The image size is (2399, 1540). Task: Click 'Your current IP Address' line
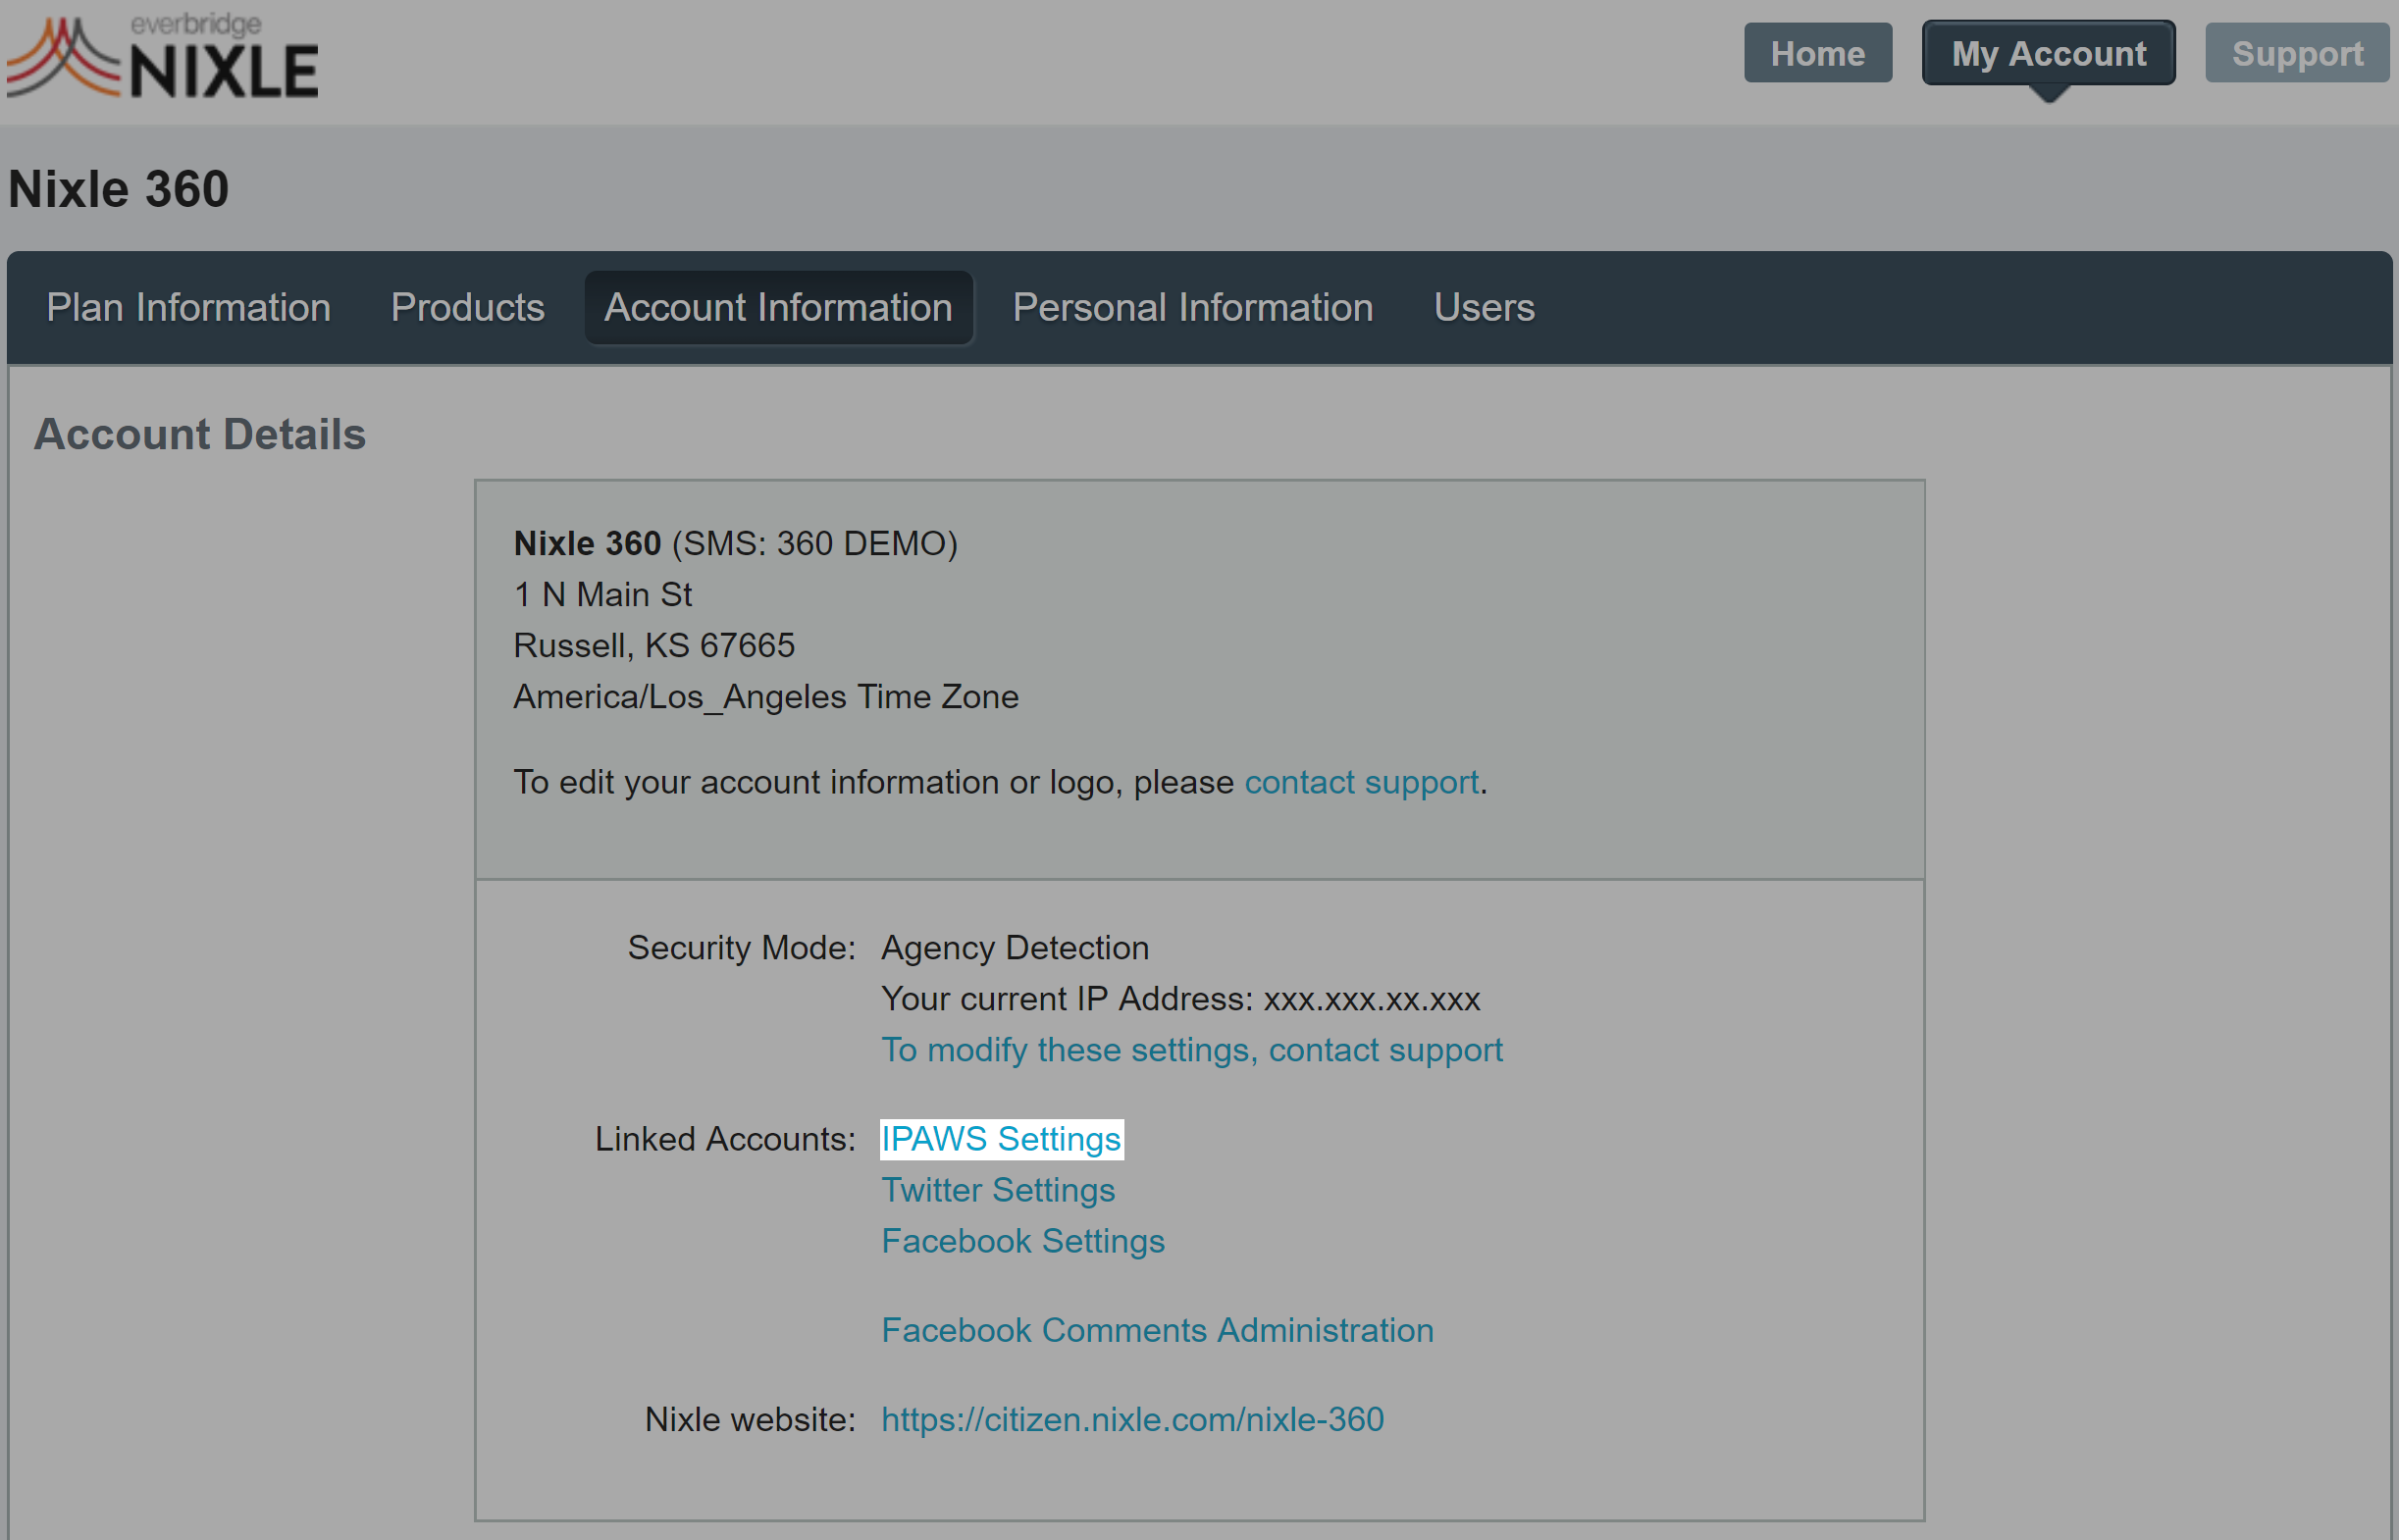[1179, 998]
